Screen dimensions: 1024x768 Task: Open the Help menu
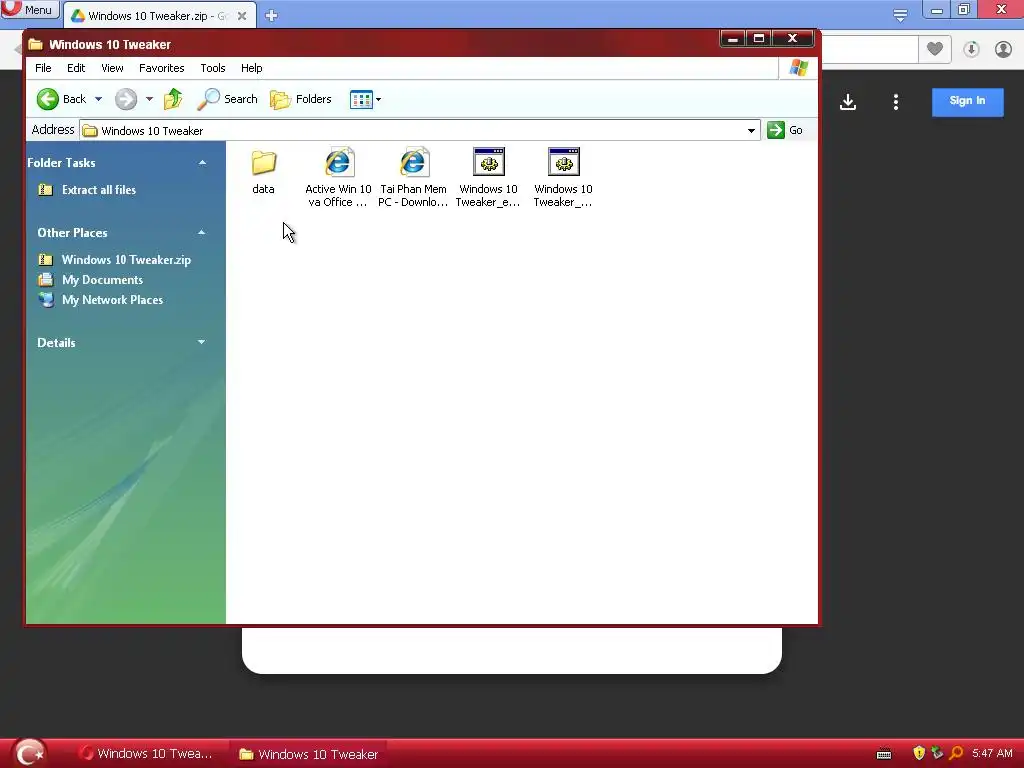251,68
